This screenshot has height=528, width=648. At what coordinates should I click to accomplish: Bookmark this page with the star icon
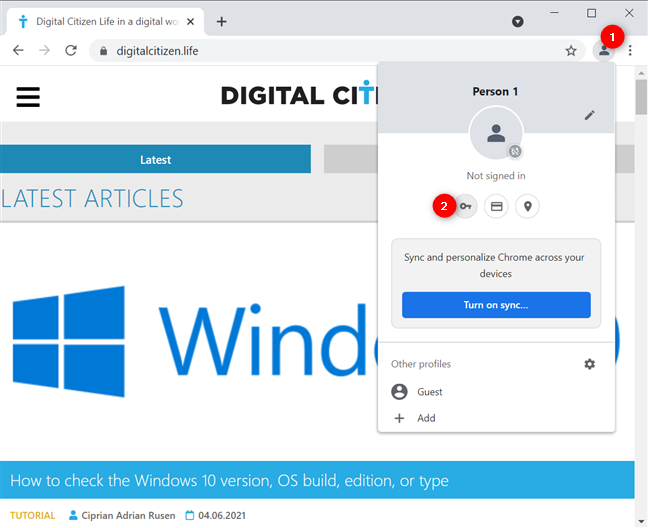click(571, 51)
